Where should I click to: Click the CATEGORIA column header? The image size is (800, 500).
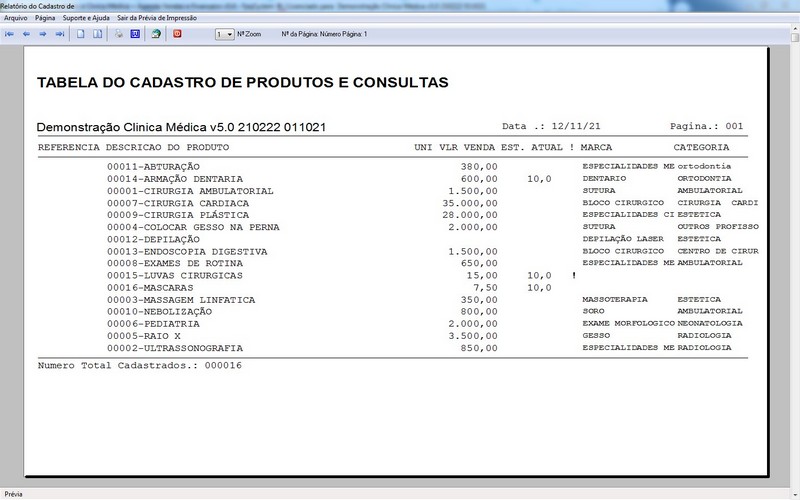coord(701,147)
